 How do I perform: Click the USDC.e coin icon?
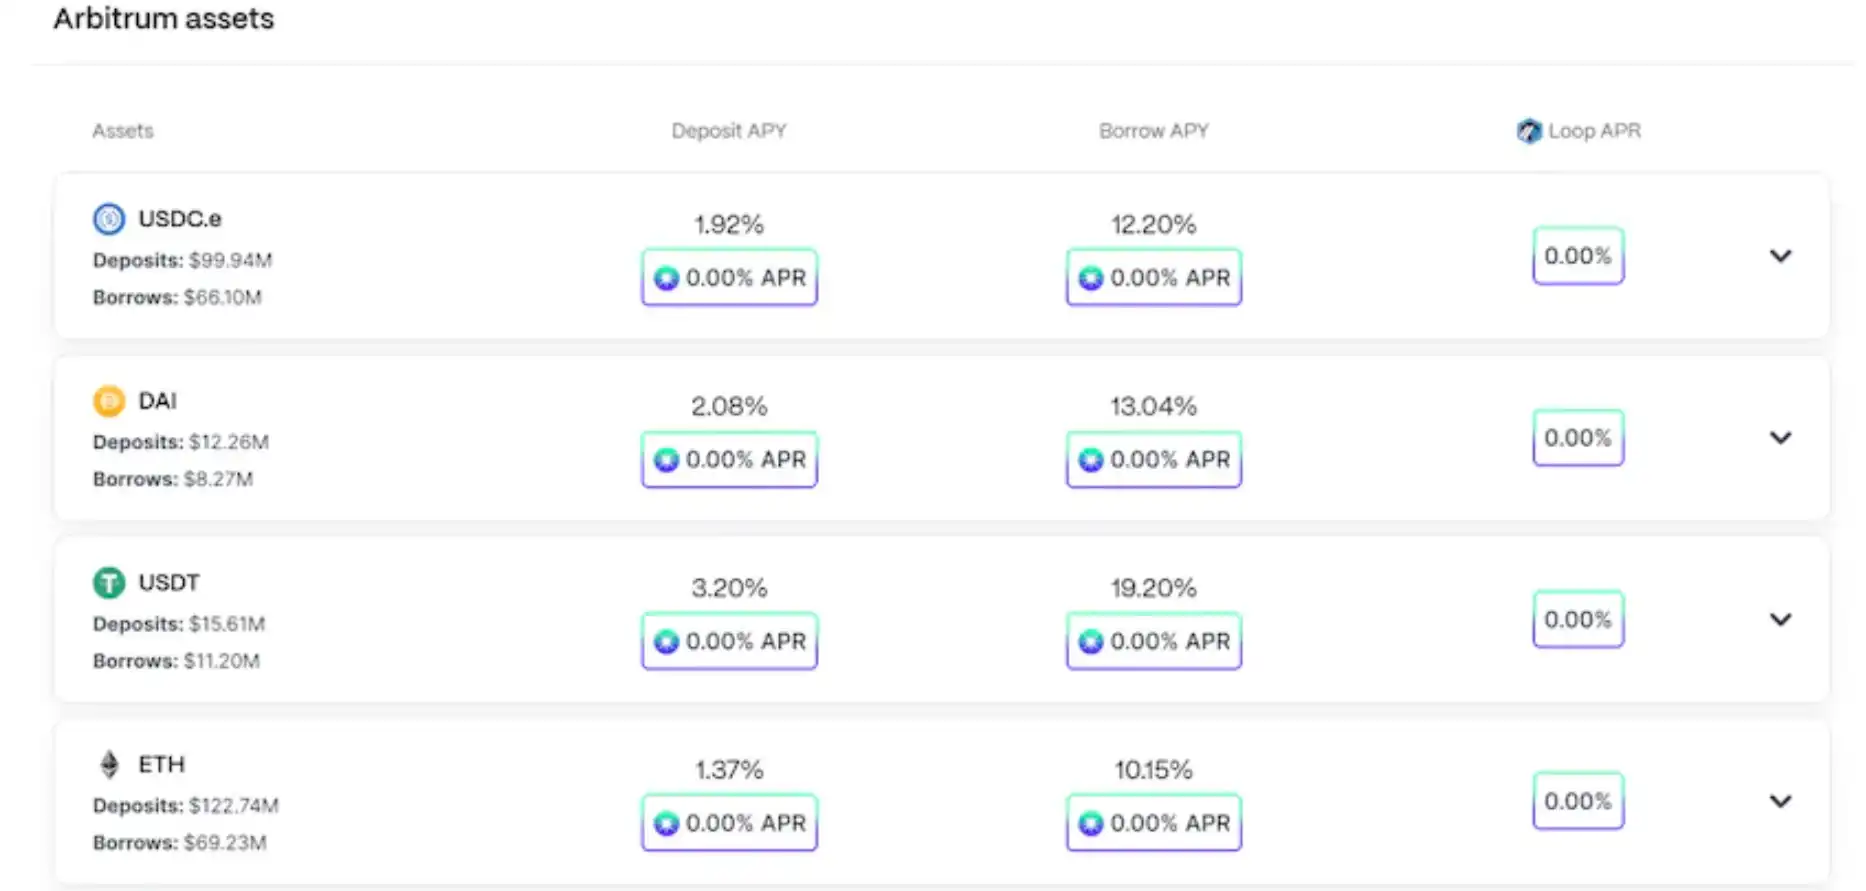click(x=109, y=218)
